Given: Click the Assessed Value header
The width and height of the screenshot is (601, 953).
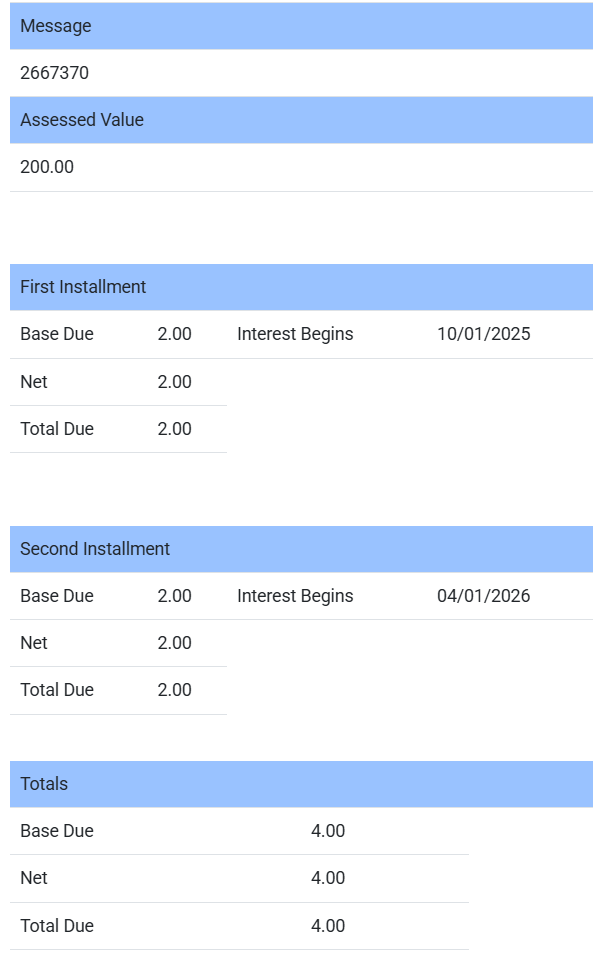Looking at the screenshot, I should point(82,120).
